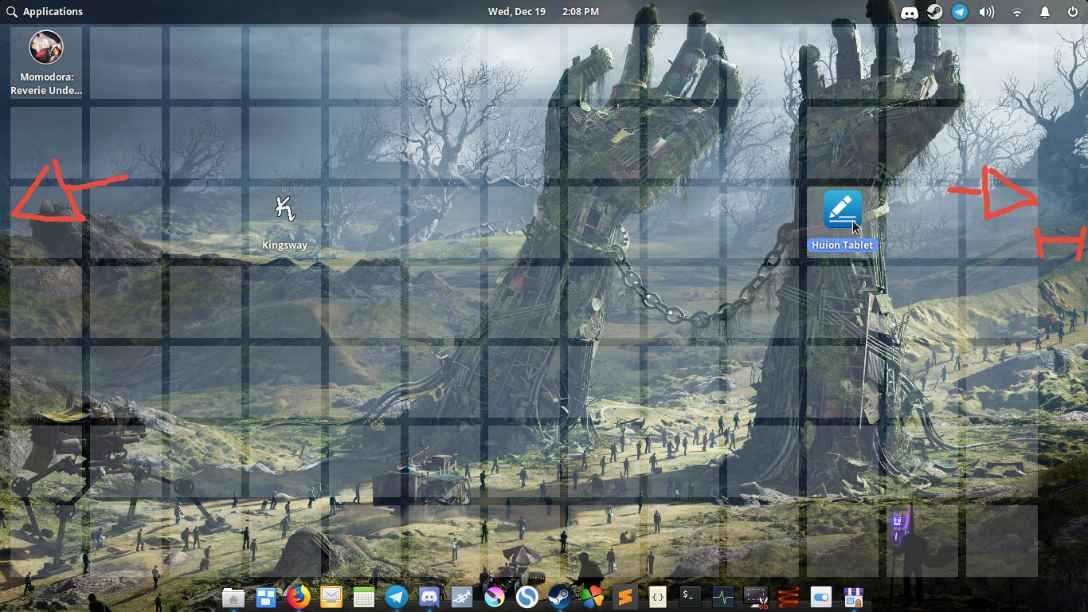Launch Firefox from the dock
1088x612 pixels.
tap(298, 597)
